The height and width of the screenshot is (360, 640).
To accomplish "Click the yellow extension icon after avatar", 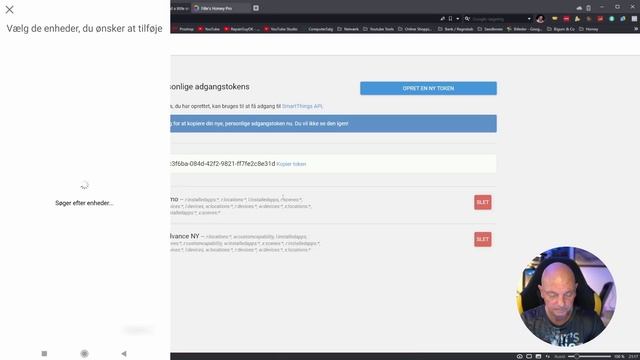I will 554,19.
